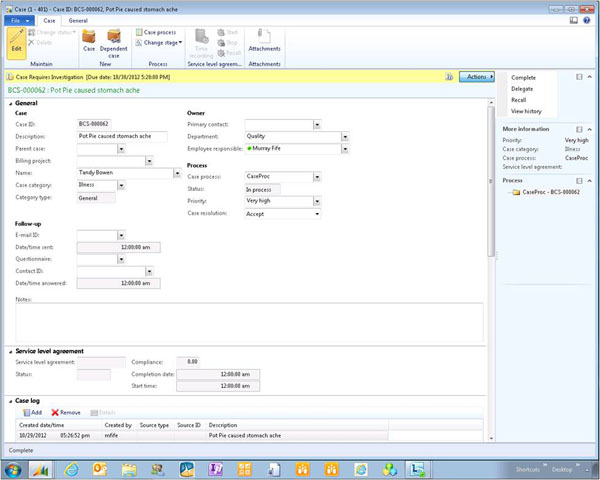Open the Case resolution dropdown

point(317,213)
